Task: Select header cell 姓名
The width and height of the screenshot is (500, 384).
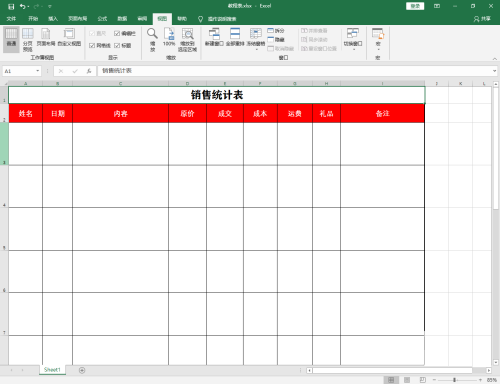Action: click(26, 113)
